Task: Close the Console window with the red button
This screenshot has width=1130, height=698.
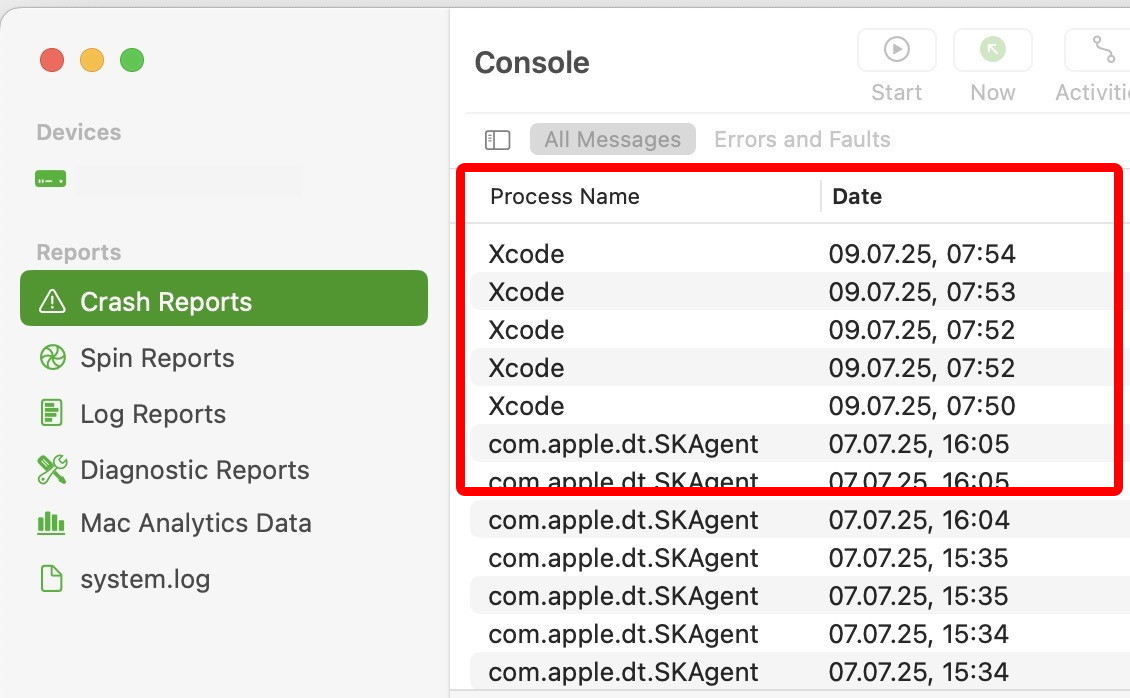Action: [52, 60]
